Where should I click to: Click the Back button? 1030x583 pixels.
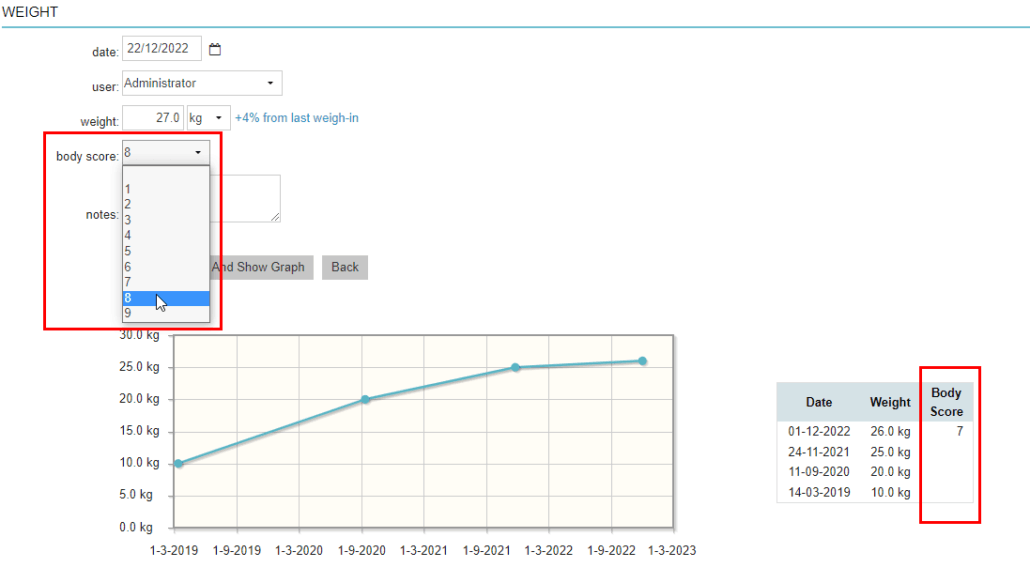(x=344, y=267)
